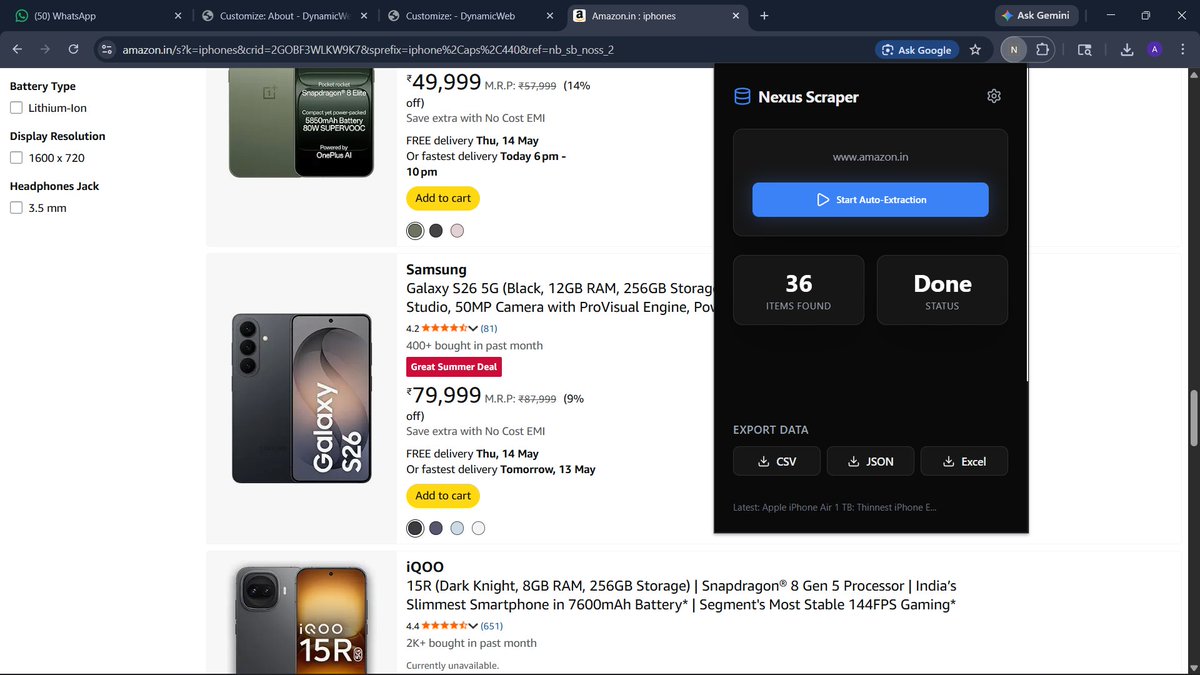Select the pink OnePlus color swatch

[457, 231]
